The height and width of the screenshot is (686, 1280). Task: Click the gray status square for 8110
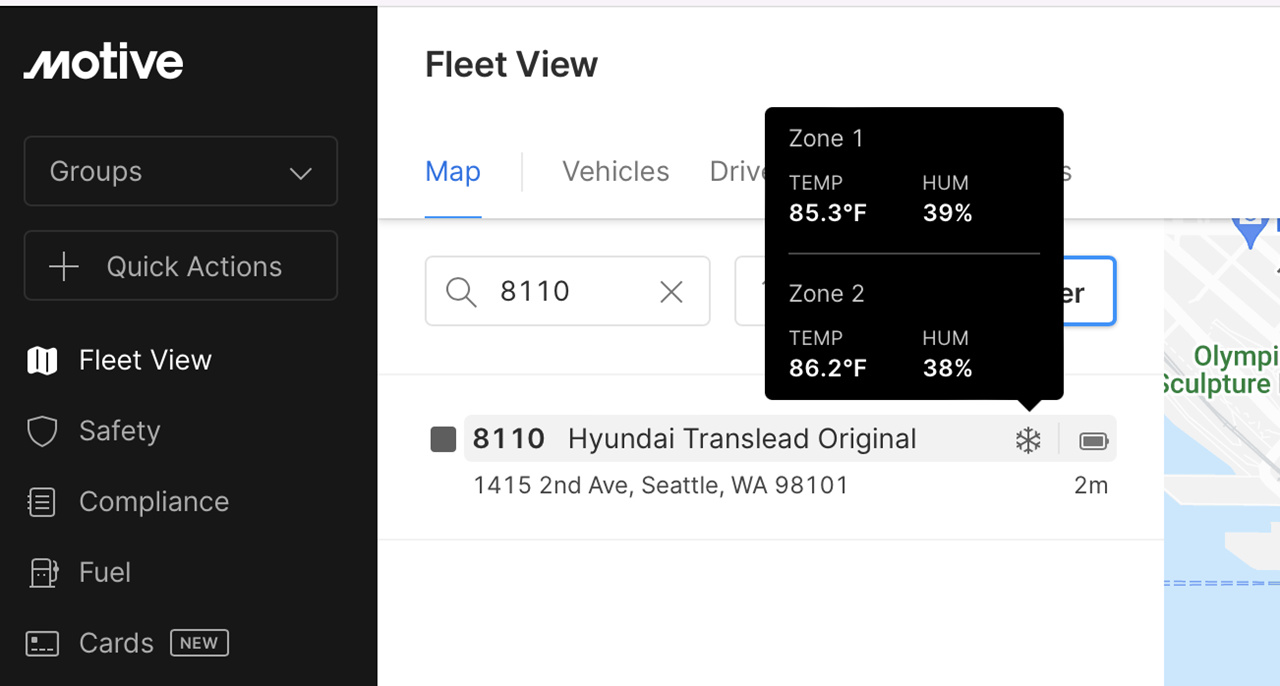(x=443, y=439)
